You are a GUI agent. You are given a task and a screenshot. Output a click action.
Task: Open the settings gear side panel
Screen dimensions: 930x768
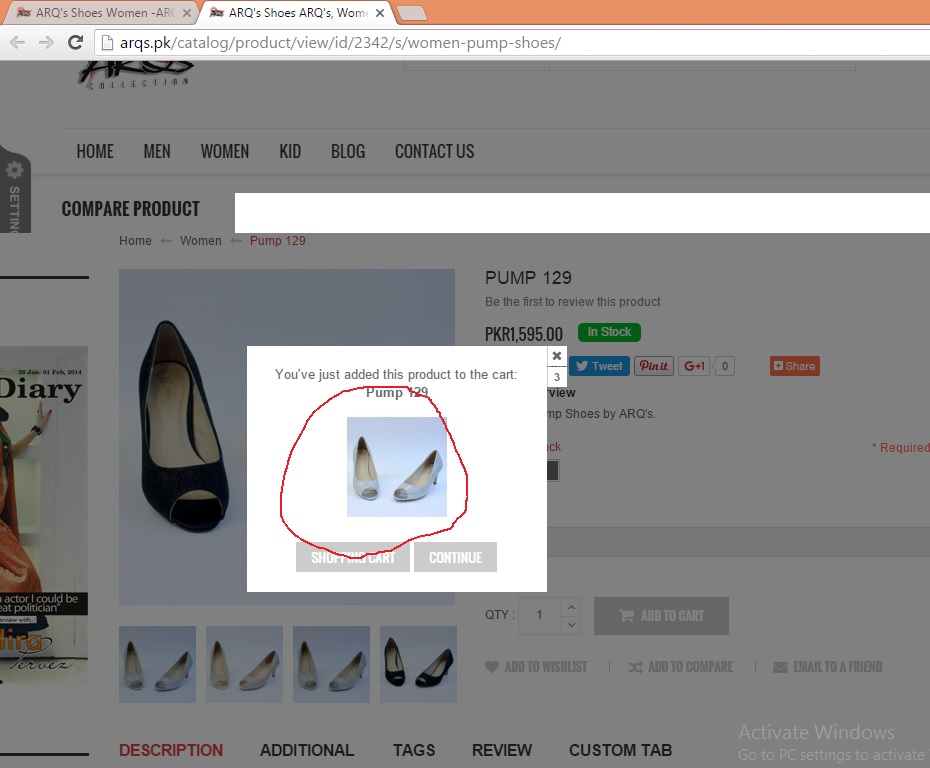tap(14, 171)
